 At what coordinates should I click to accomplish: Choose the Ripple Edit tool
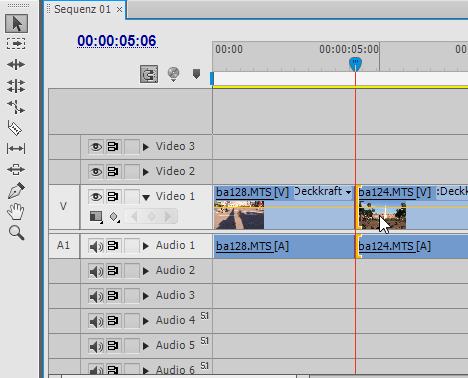click(x=16, y=64)
